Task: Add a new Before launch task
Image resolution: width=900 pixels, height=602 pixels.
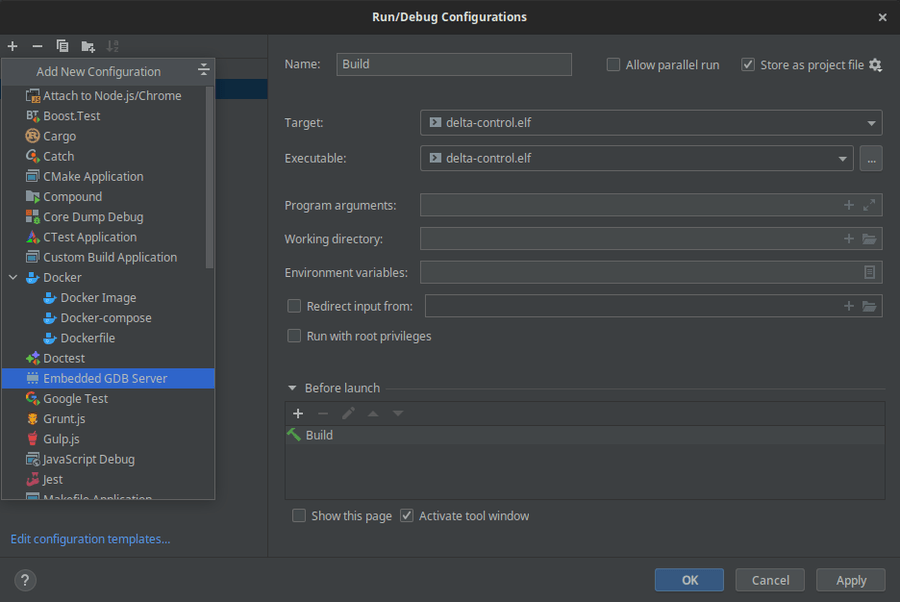Action: [298, 413]
